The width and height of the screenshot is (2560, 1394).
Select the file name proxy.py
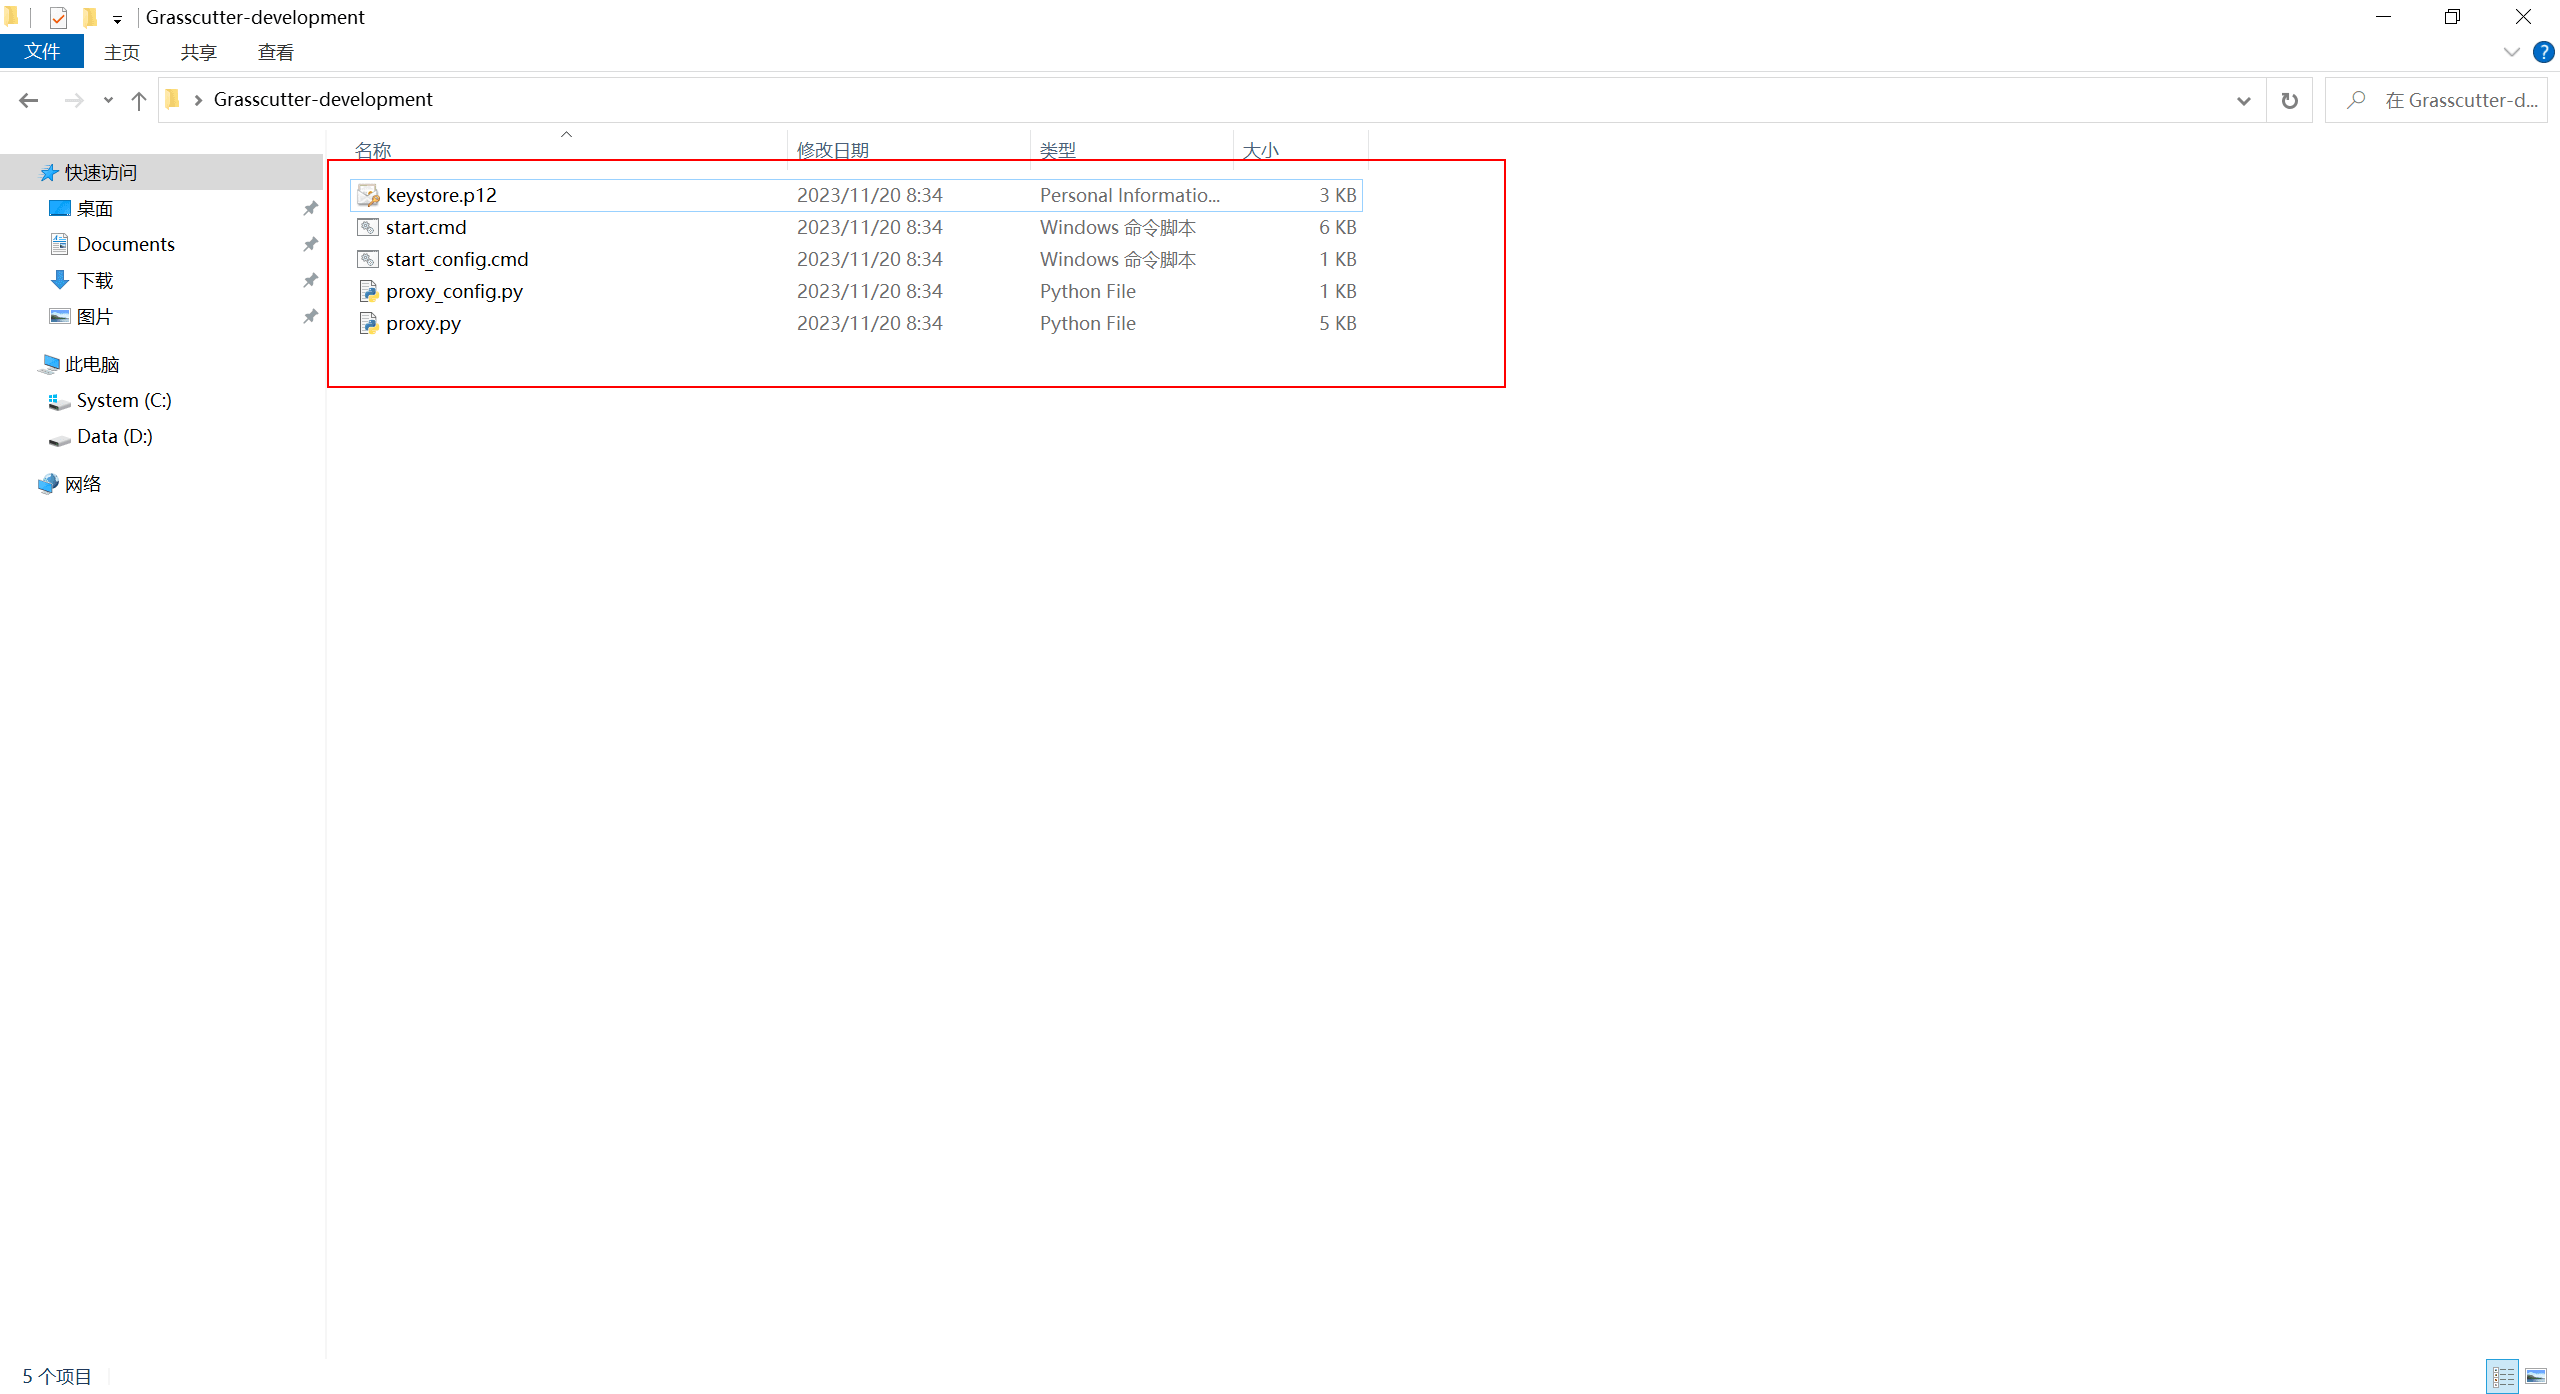(423, 323)
